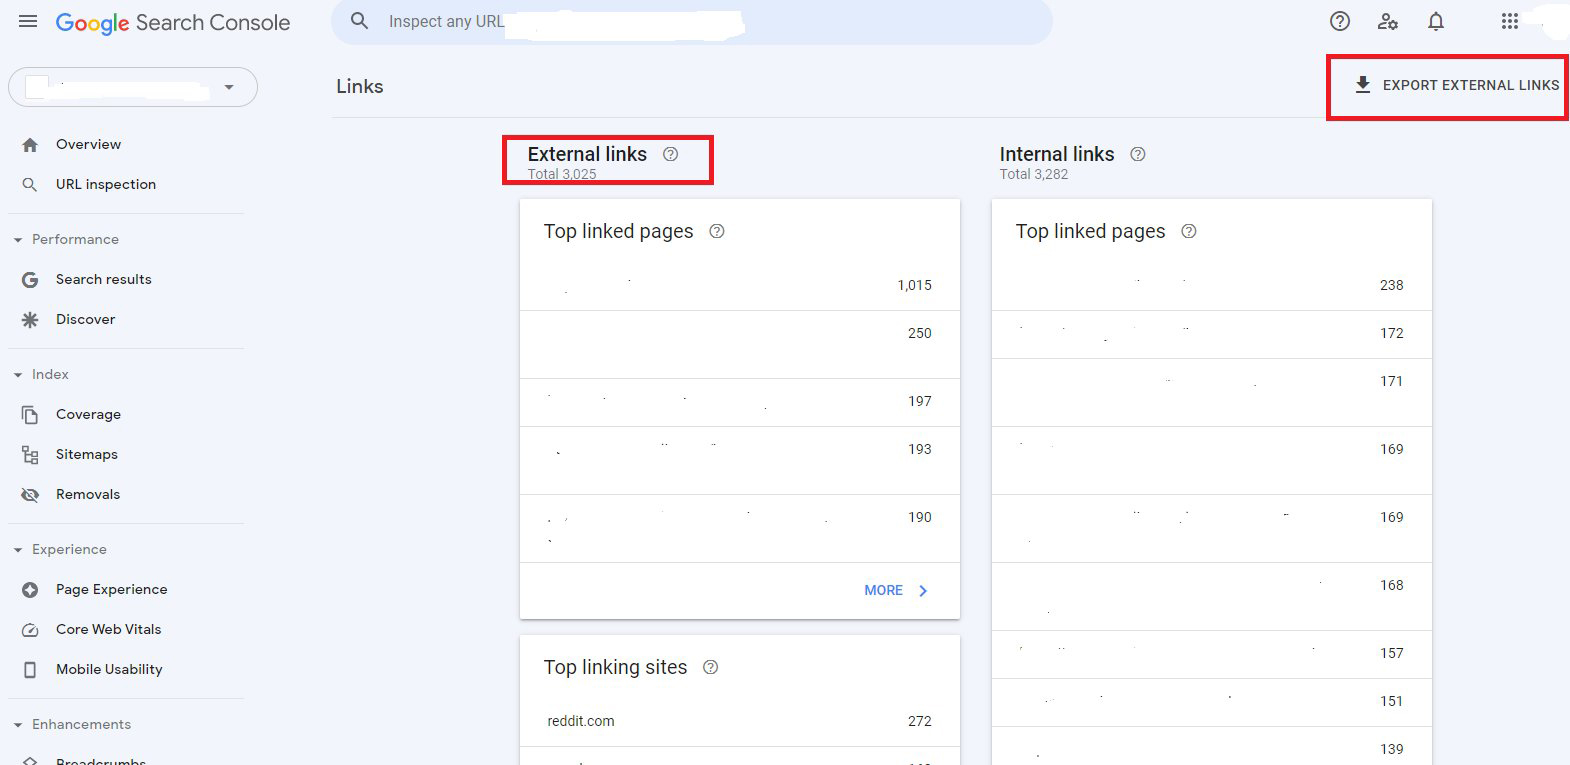
Task: Click MORE under Top linked pages
Action: [895, 590]
